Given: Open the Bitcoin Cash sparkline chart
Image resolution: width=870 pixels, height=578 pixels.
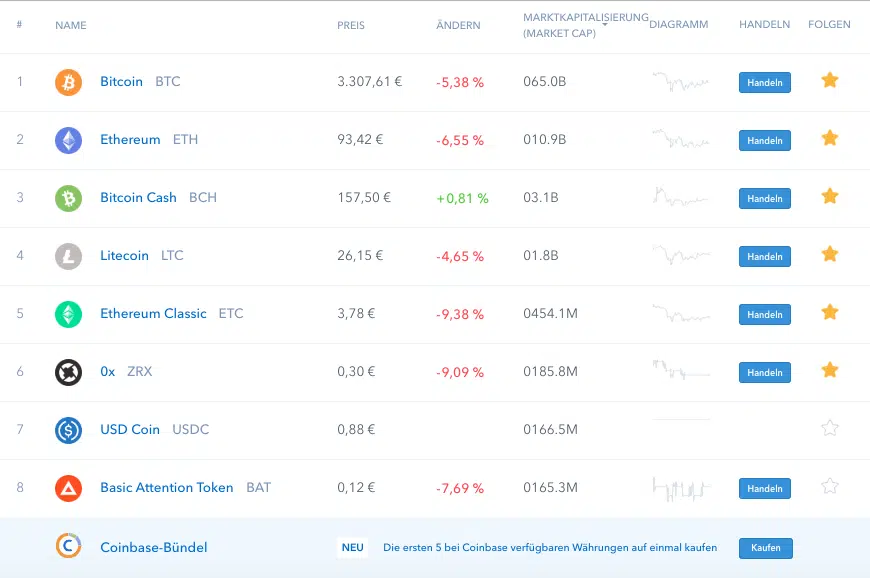Looking at the screenshot, I should click(x=681, y=196).
